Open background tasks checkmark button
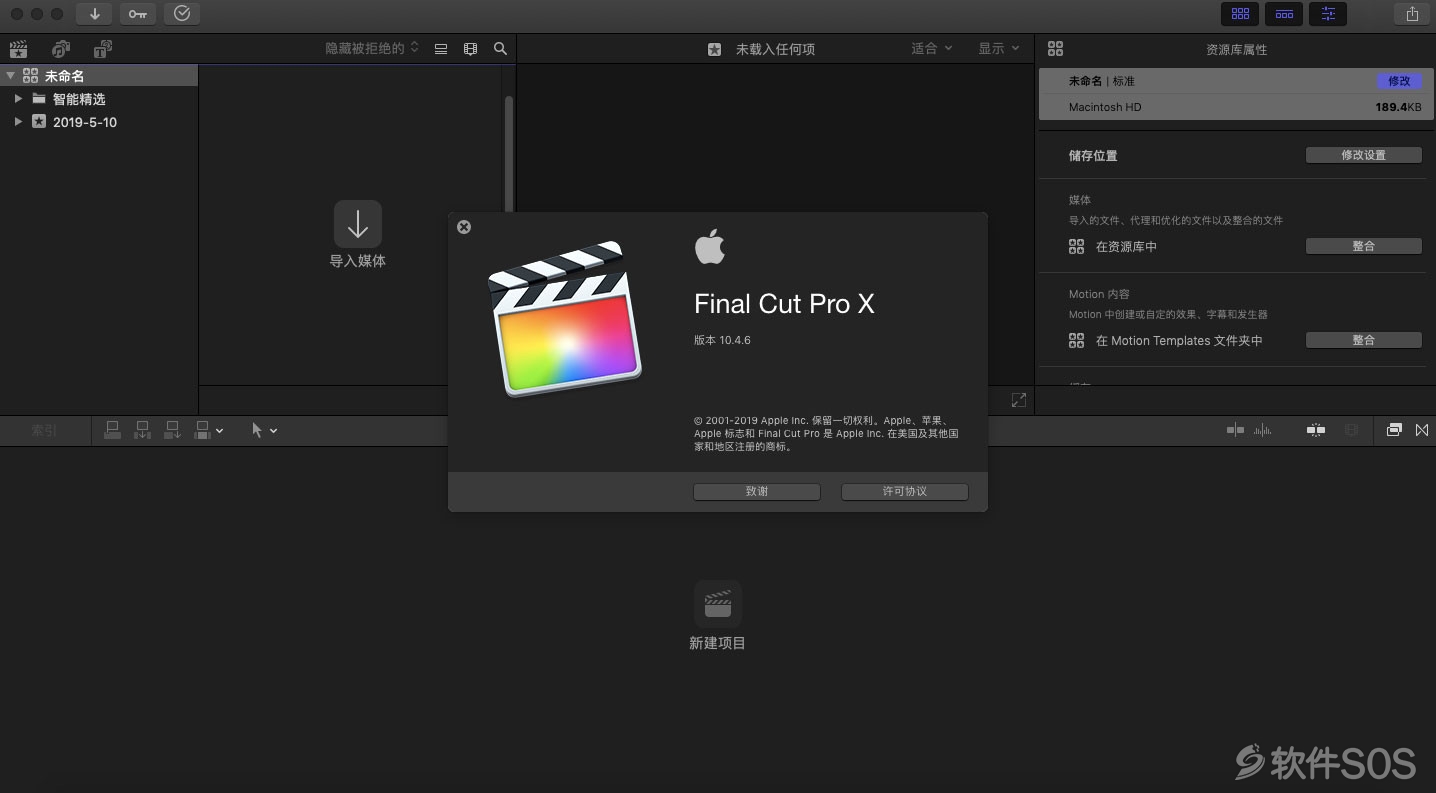 click(x=181, y=14)
